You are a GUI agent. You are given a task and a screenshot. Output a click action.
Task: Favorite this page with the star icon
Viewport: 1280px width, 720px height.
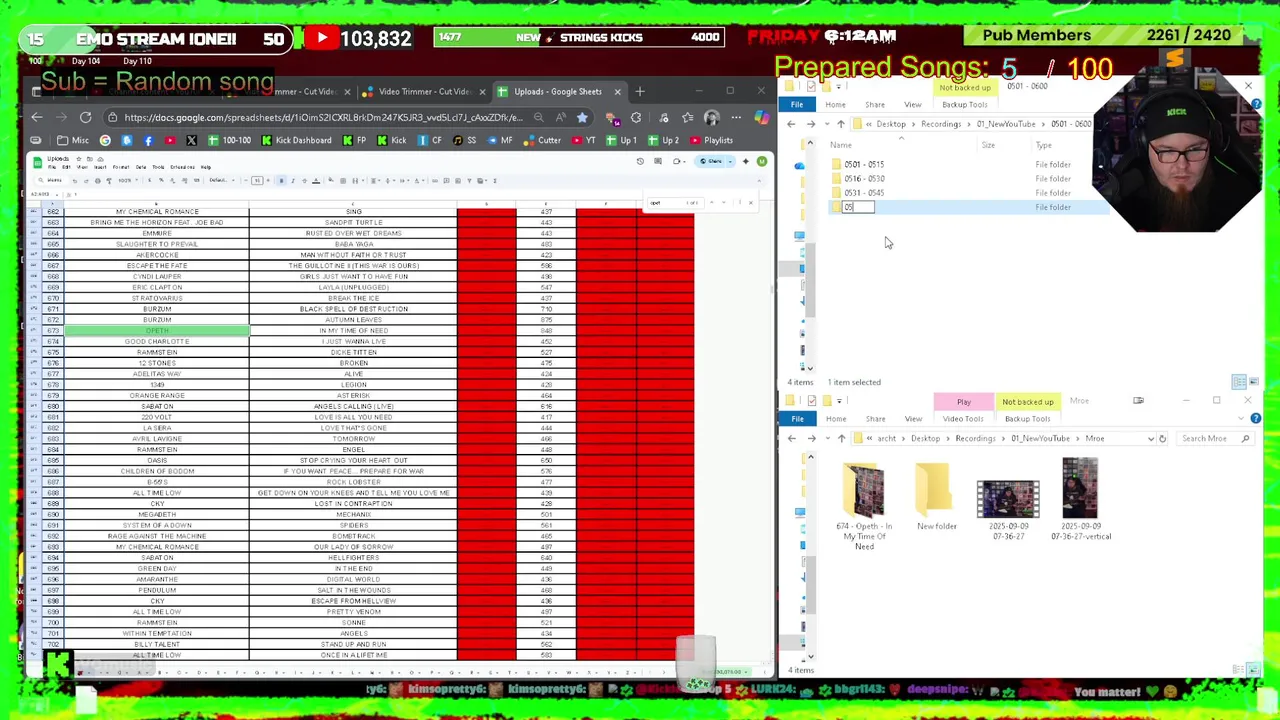coord(583,117)
